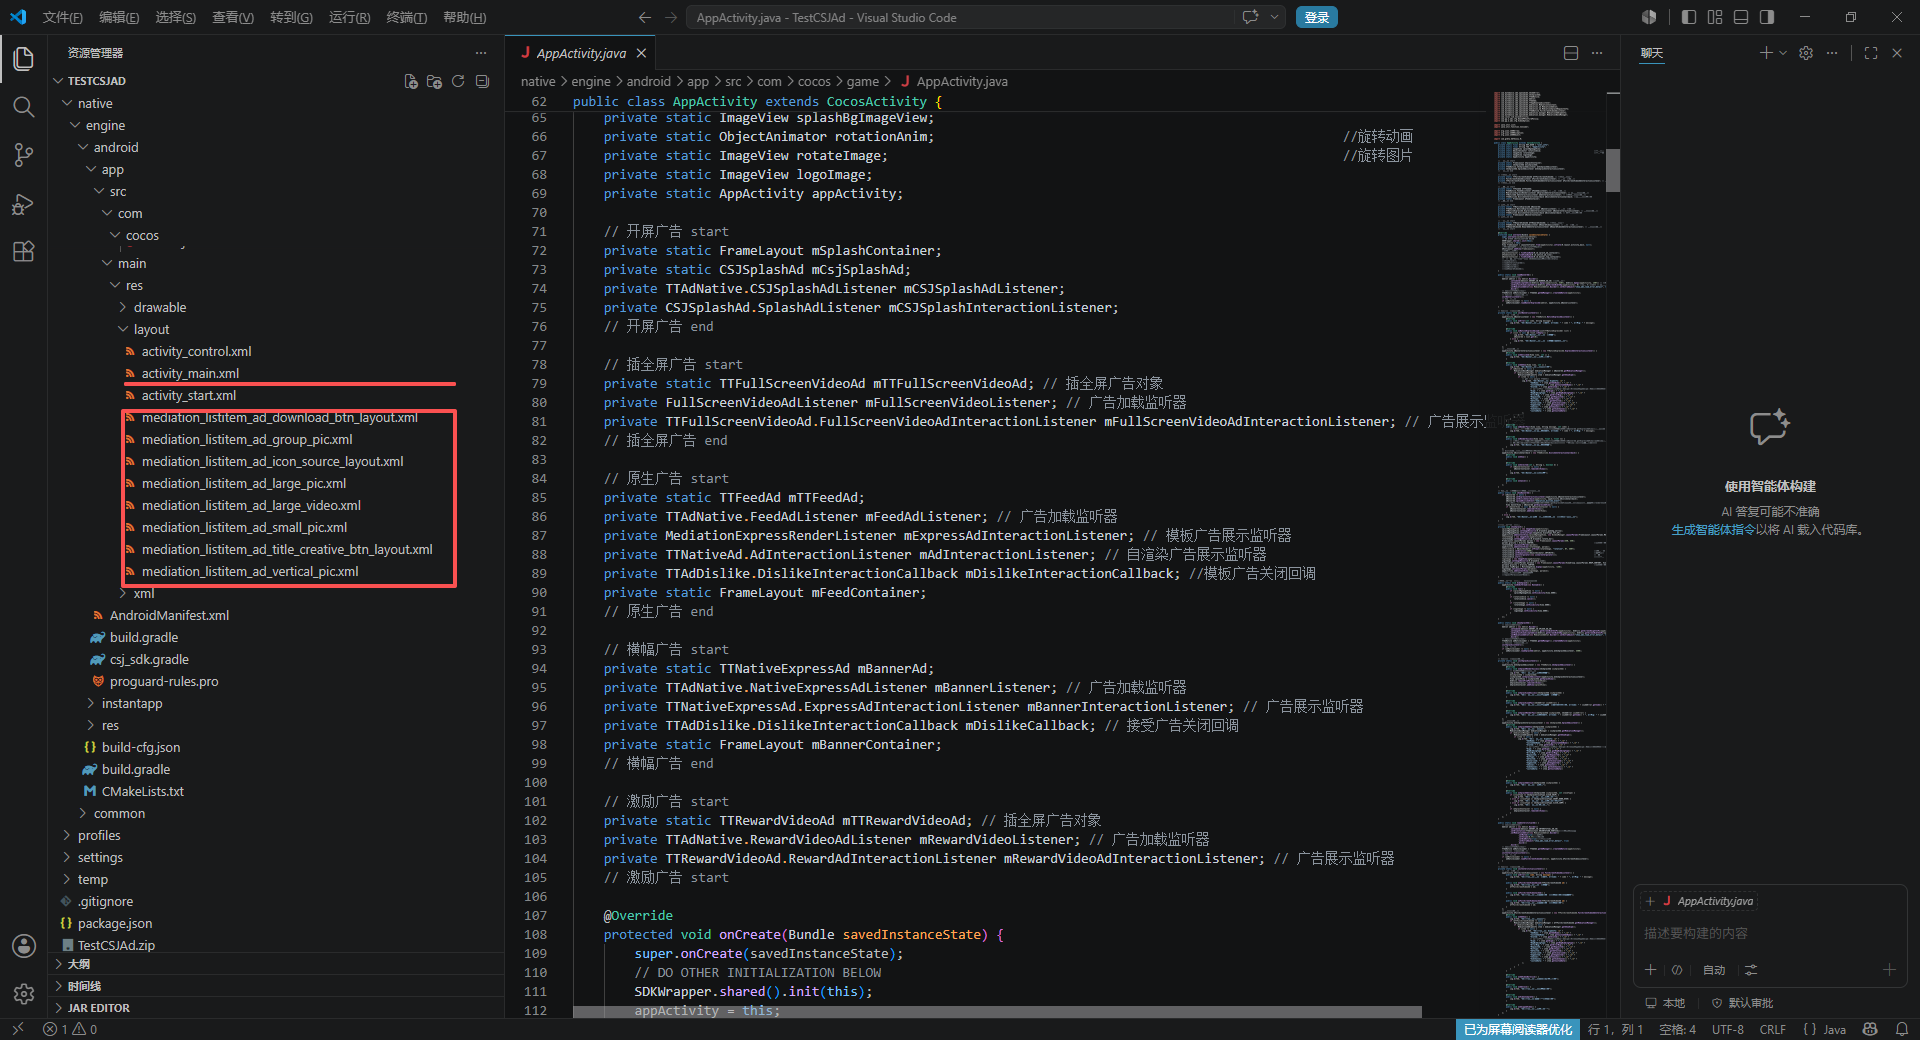Click the editor vertical scrollbar thumb
The height and width of the screenshot is (1040, 1920).
[1613, 170]
